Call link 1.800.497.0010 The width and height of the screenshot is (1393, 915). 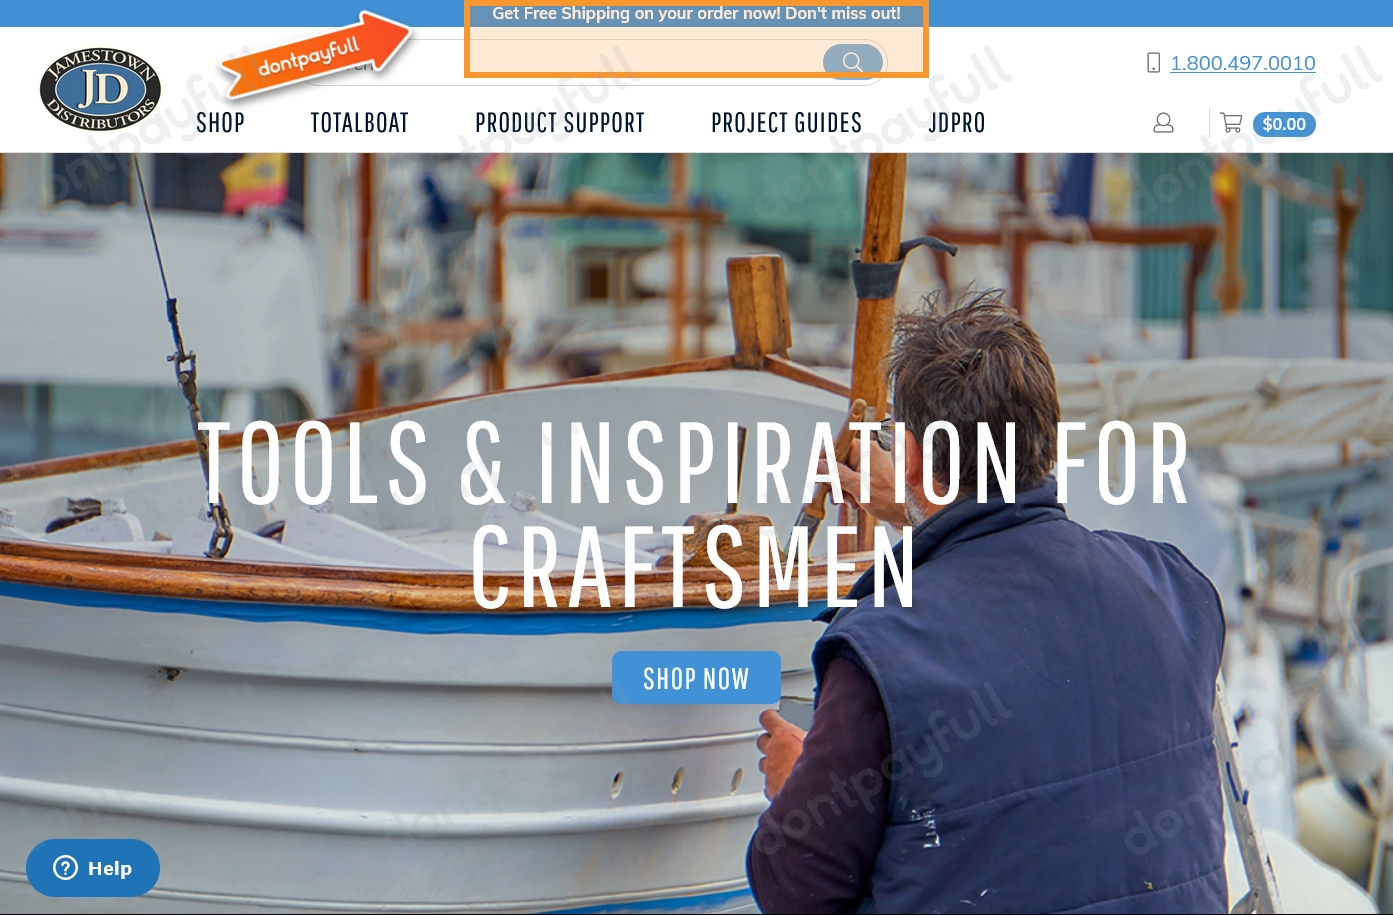pyautogui.click(x=1243, y=63)
